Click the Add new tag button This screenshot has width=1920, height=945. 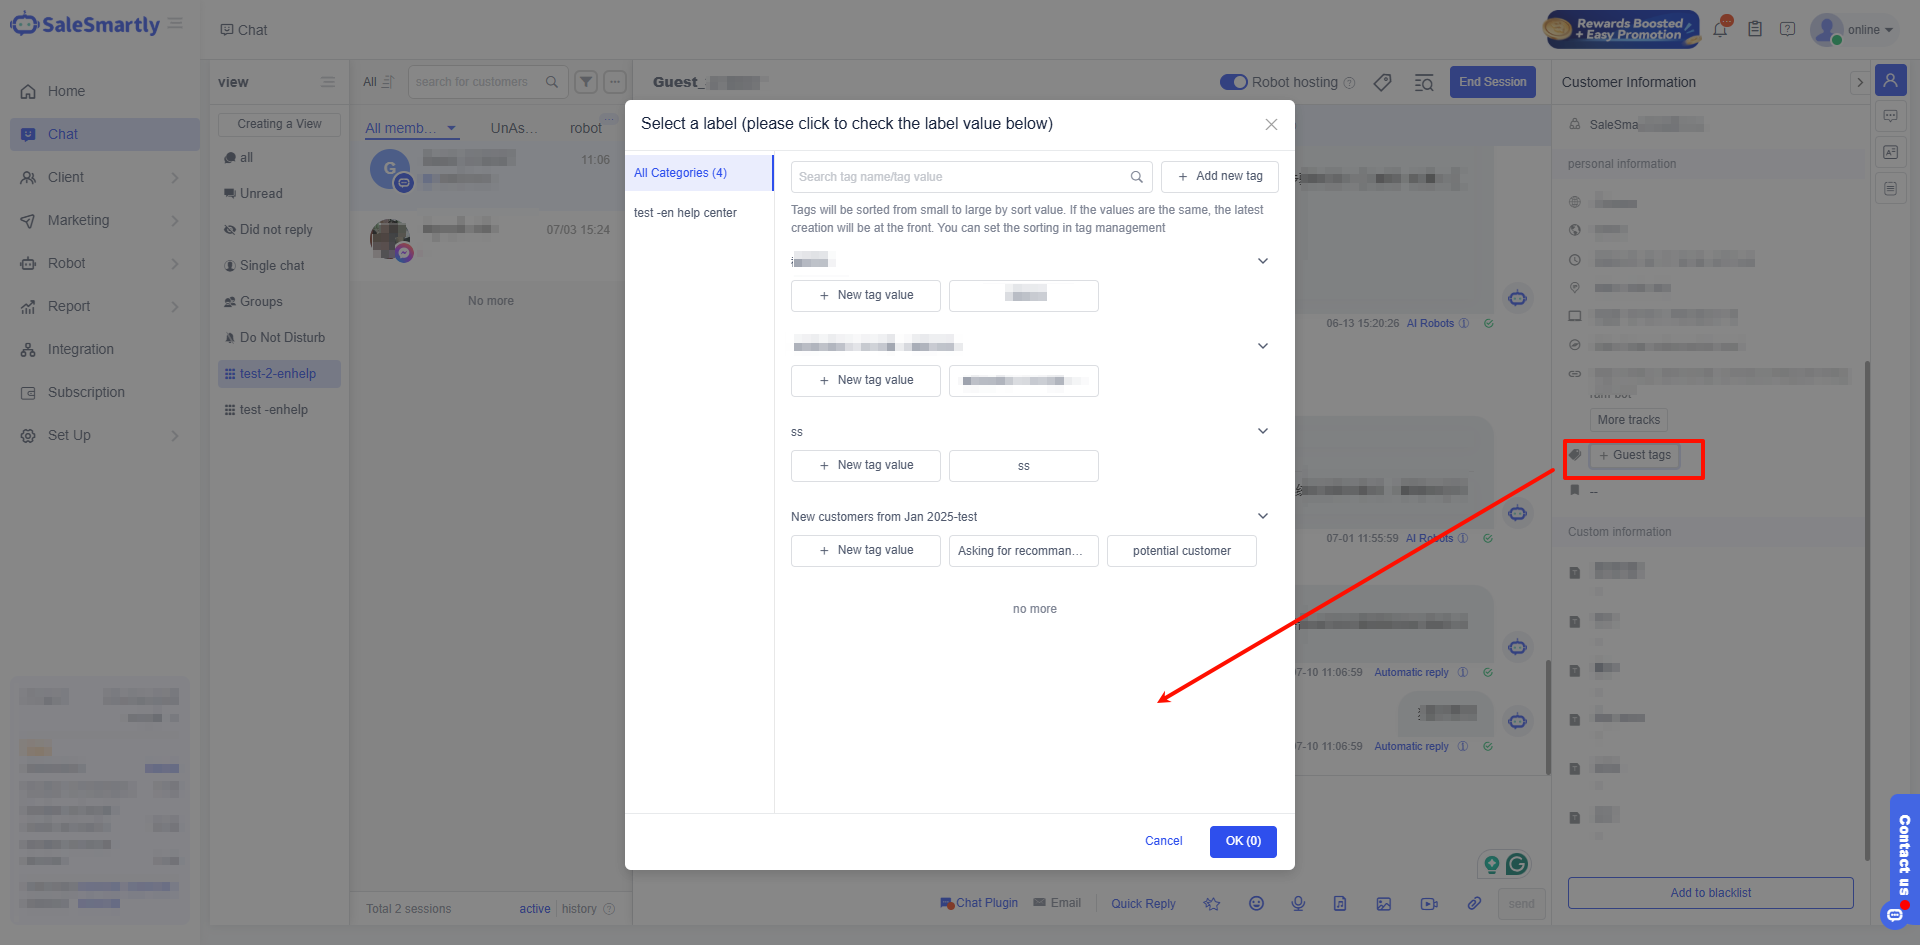click(1219, 176)
